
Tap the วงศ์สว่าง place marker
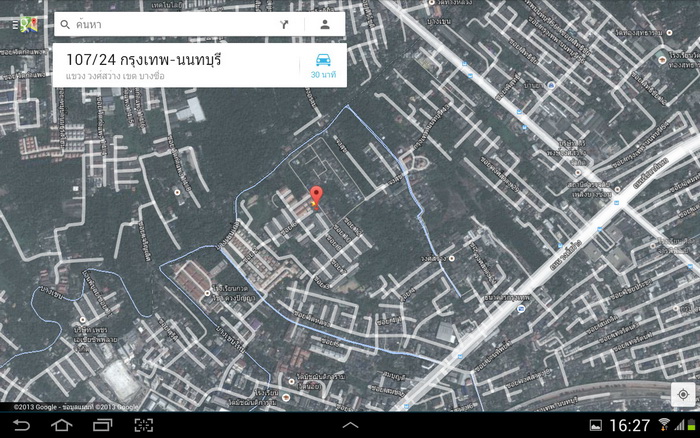pyautogui.click(x=452, y=259)
